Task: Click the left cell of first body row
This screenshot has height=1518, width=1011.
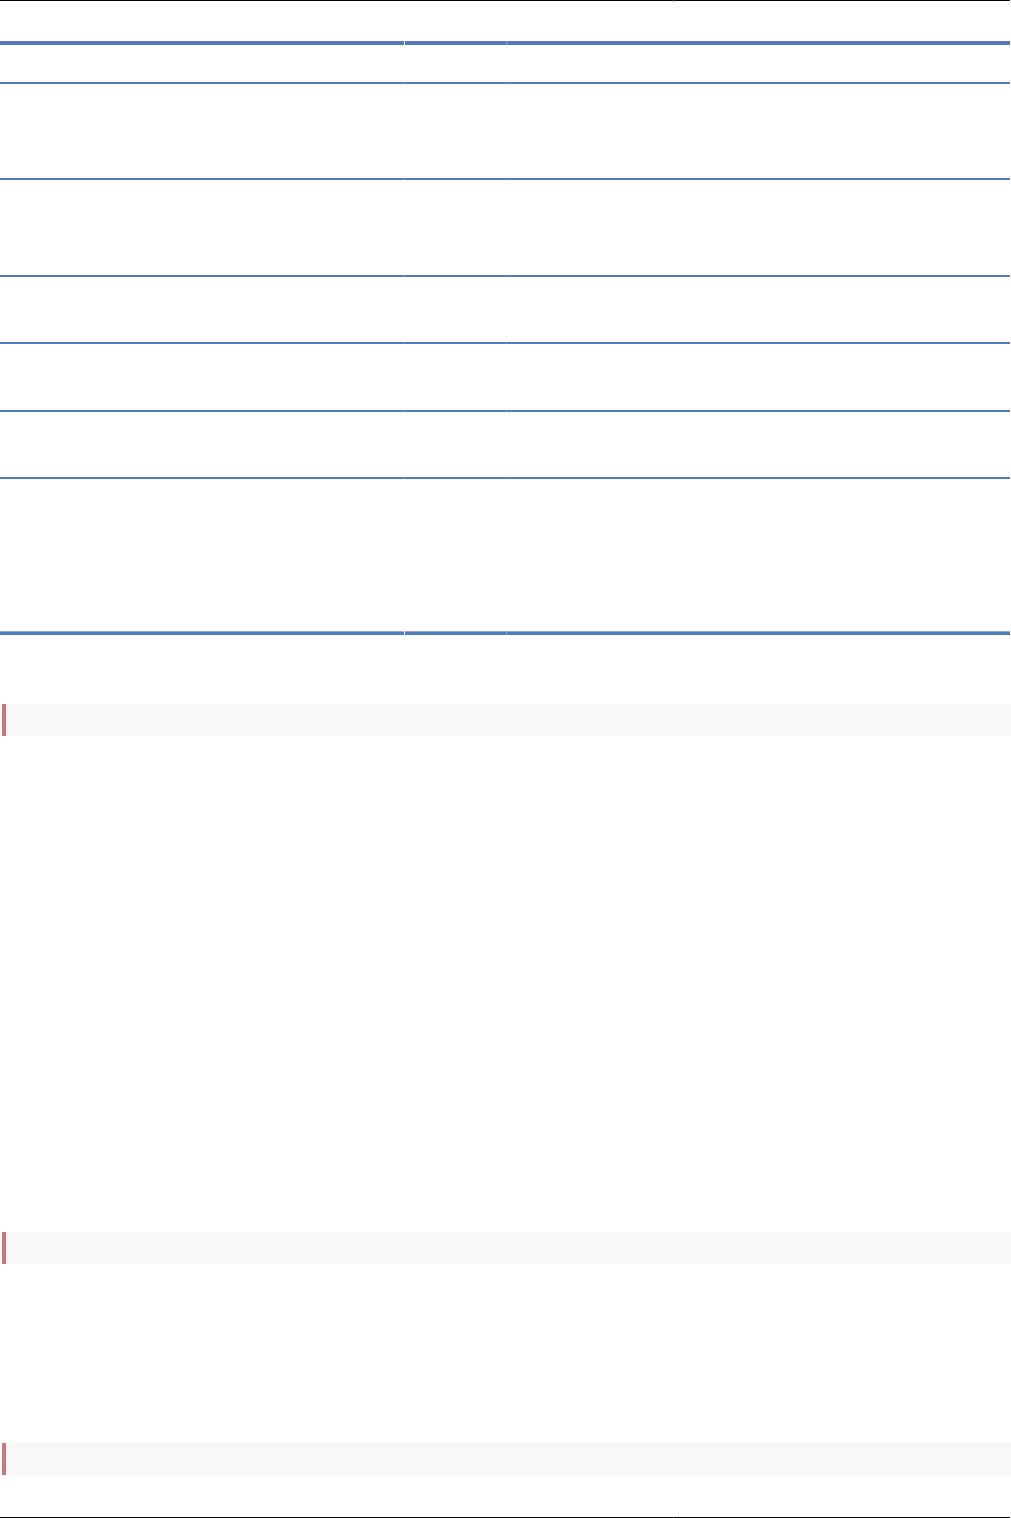Action: (202, 131)
